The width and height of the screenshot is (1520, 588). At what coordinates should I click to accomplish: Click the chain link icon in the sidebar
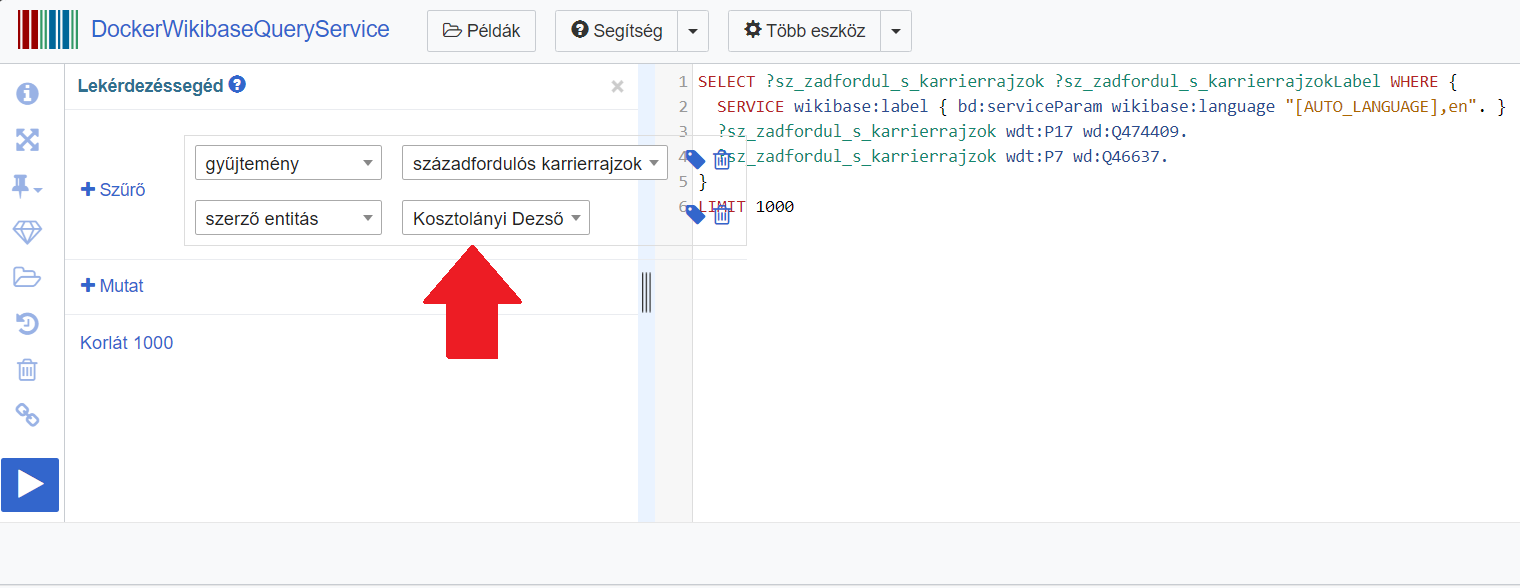point(27,415)
